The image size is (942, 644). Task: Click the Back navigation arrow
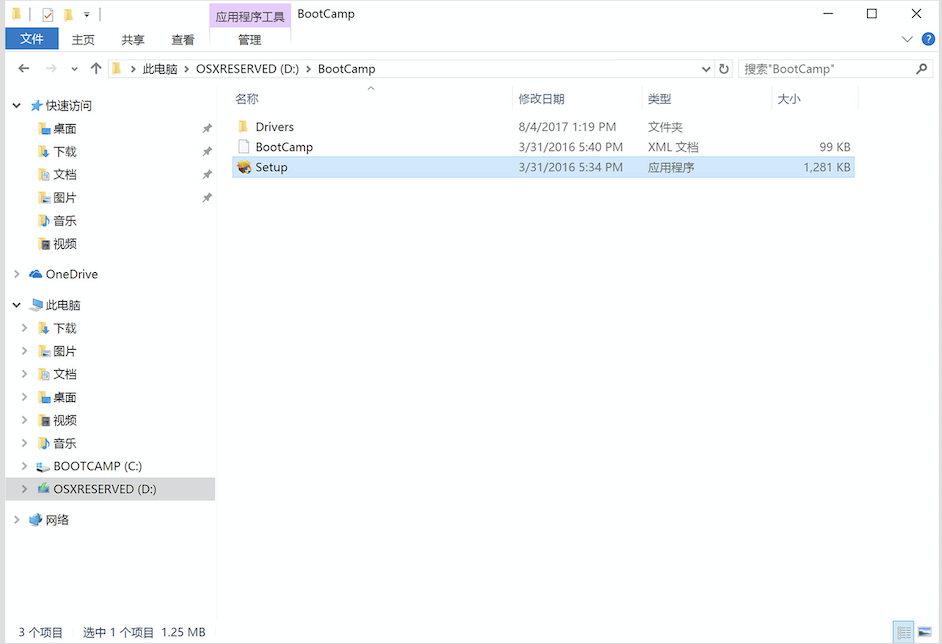(x=23, y=68)
